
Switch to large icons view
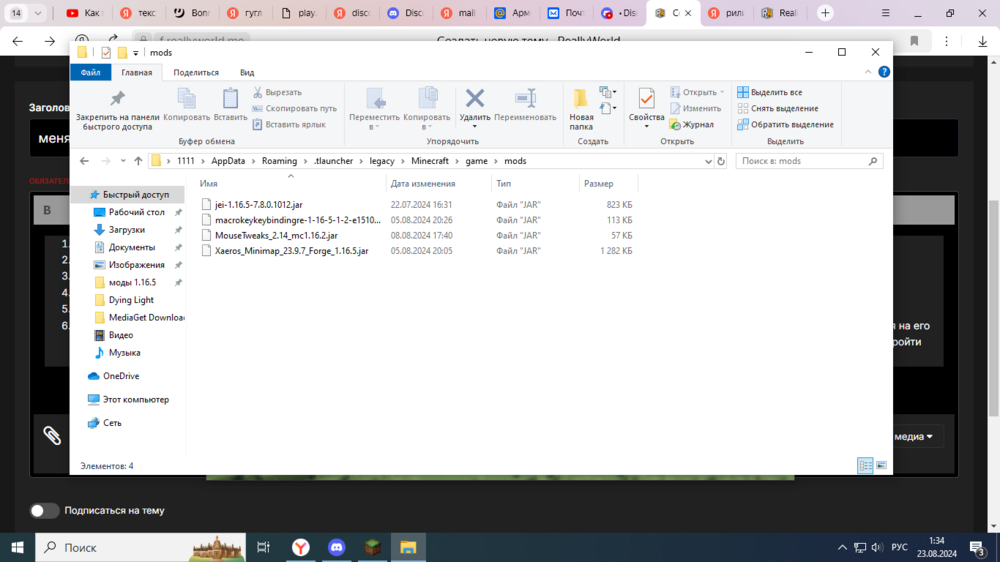pos(881,466)
